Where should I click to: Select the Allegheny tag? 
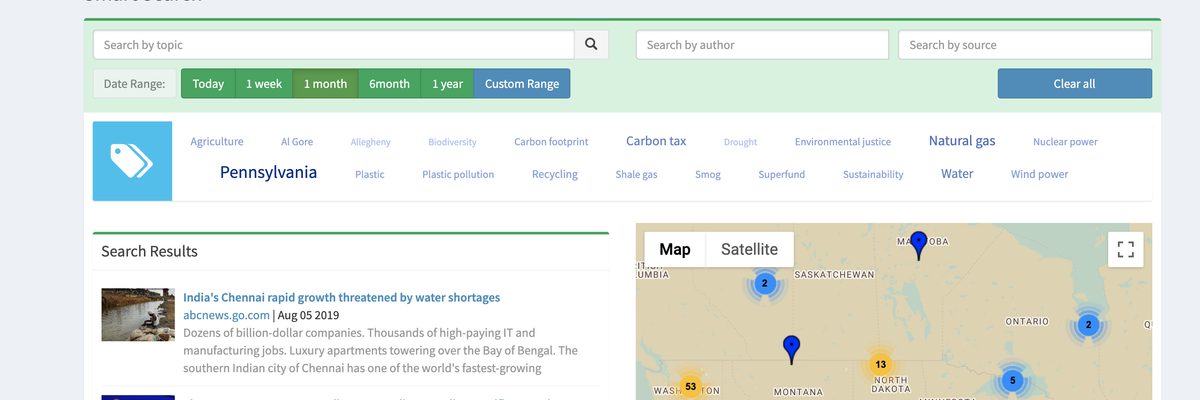(x=371, y=142)
